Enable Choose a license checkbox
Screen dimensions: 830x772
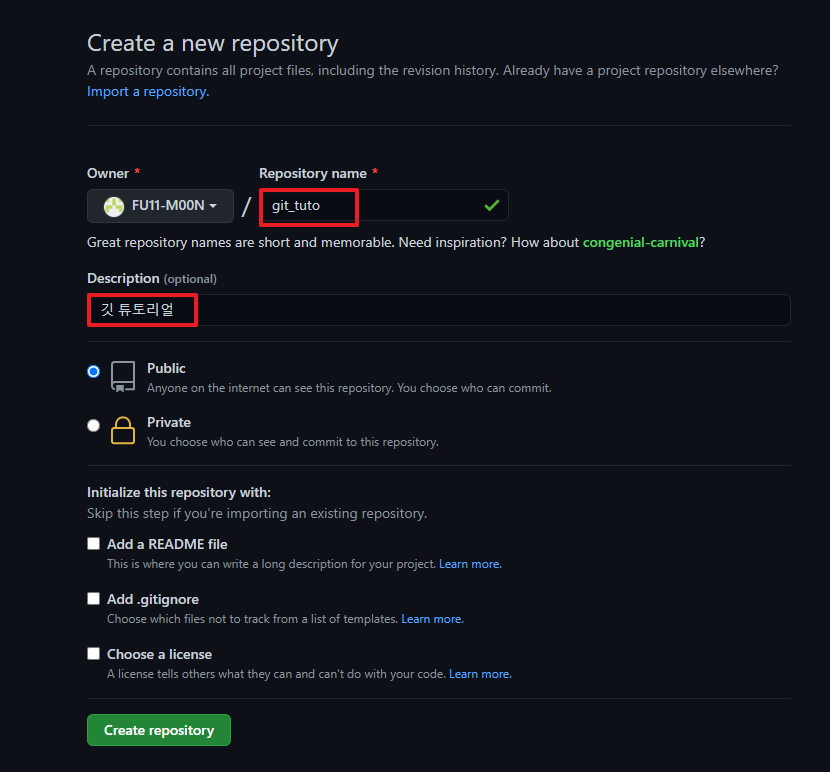pyautogui.click(x=94, y=654)
